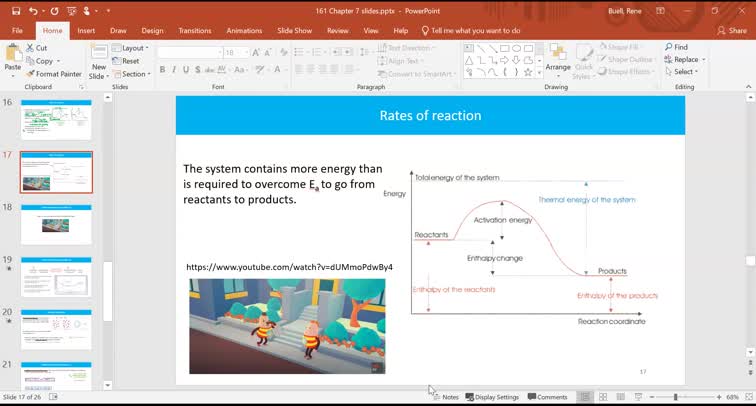This screenshot has width=756, height=406.
Task: Open the Transitions tab
Action: pyautogui.click(x=194, y=31)
